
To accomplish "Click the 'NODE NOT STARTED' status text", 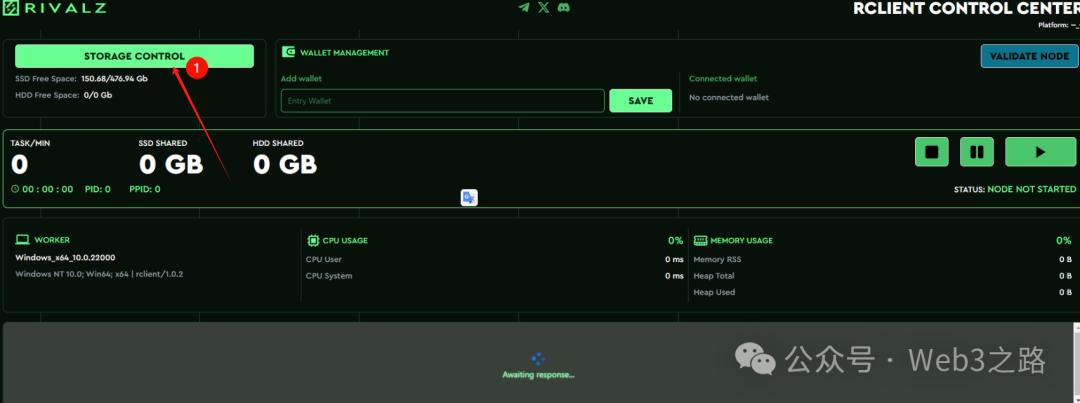I will tap(1032, 189).
